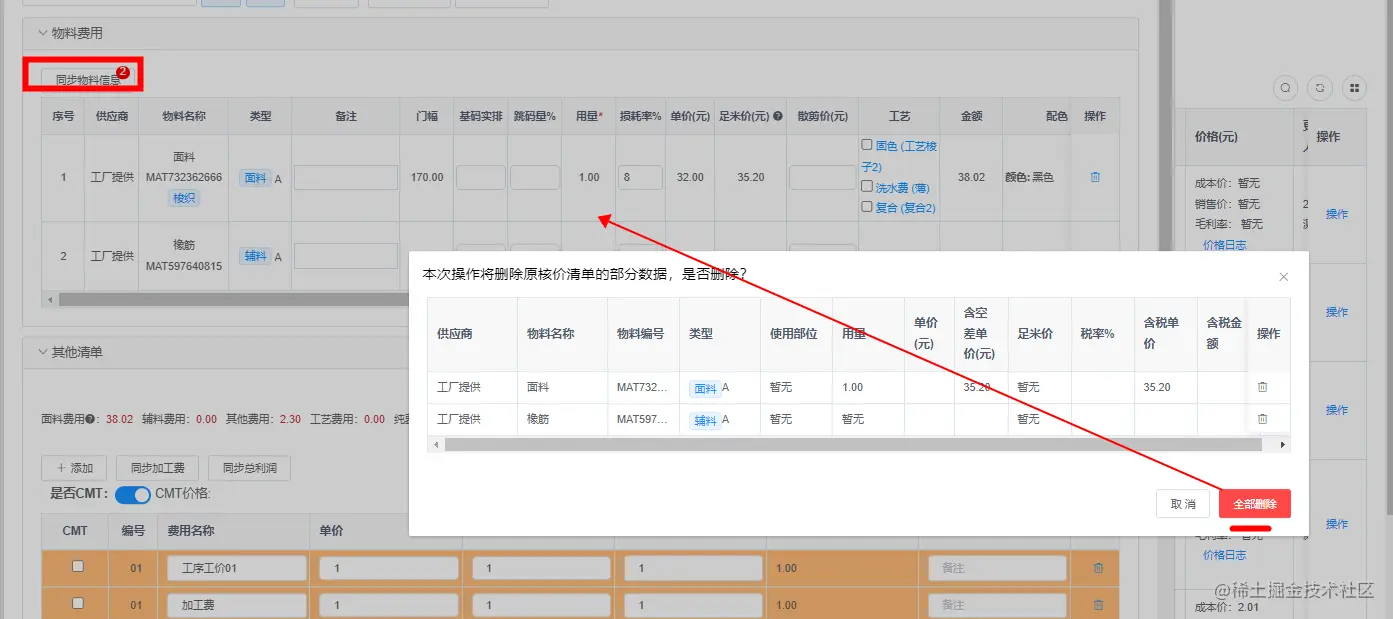
Task: Open the upper 价格日志 link in right panel
Action: point(1224,245)
